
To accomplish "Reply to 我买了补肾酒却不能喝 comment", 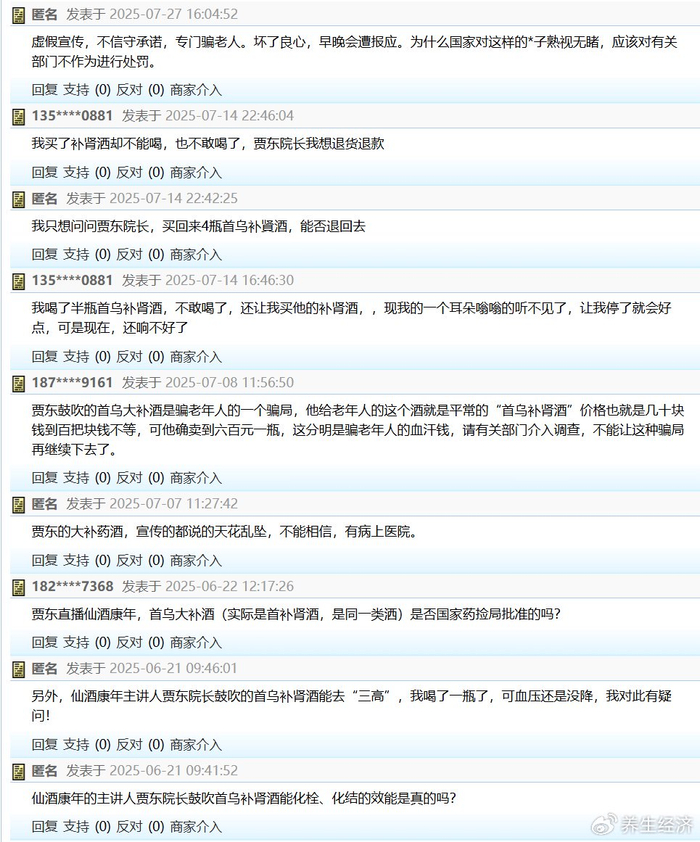I will click(45, 172).
